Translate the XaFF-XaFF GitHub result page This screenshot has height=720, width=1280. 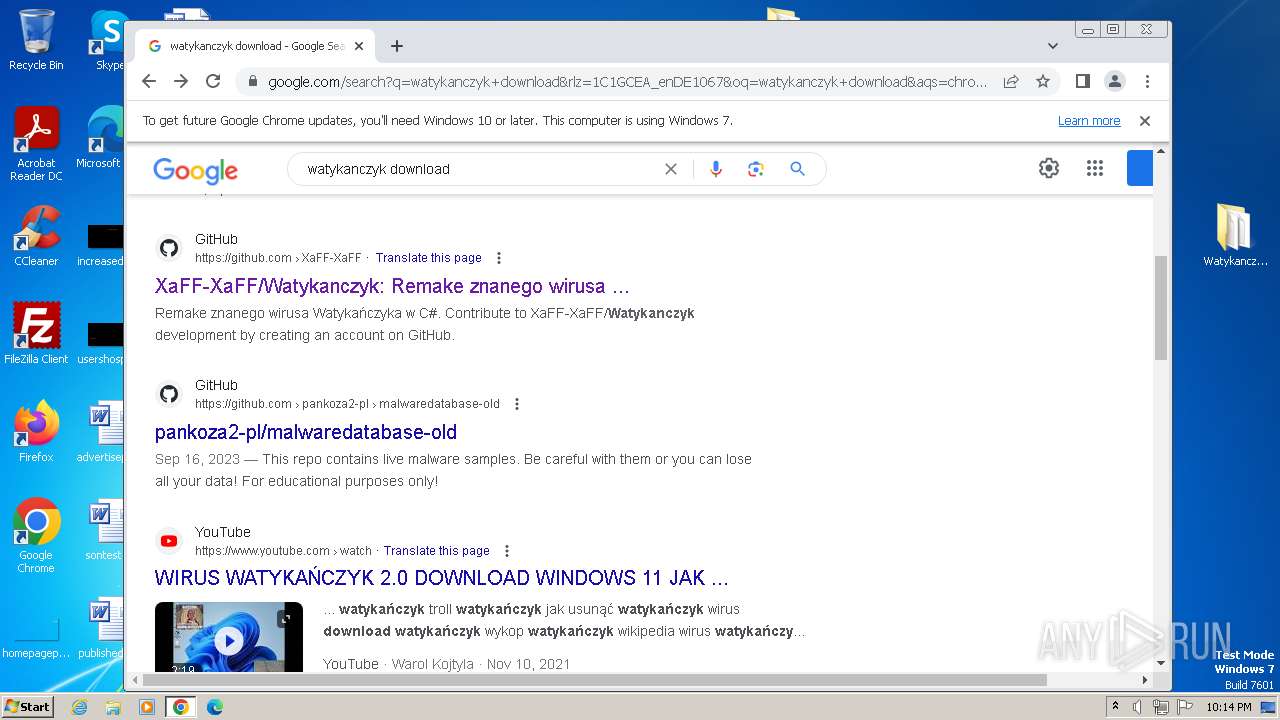(x=428, y=258)
